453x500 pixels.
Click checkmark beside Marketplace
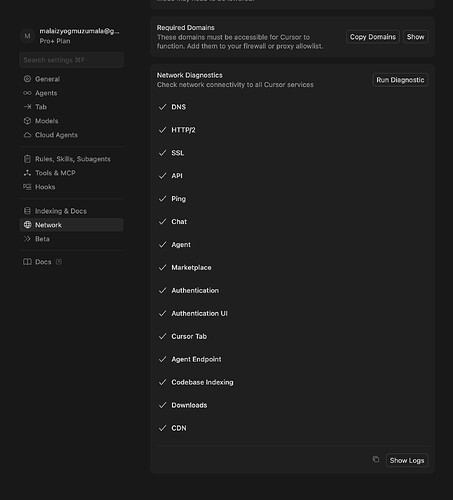click(x=162, y=268)
